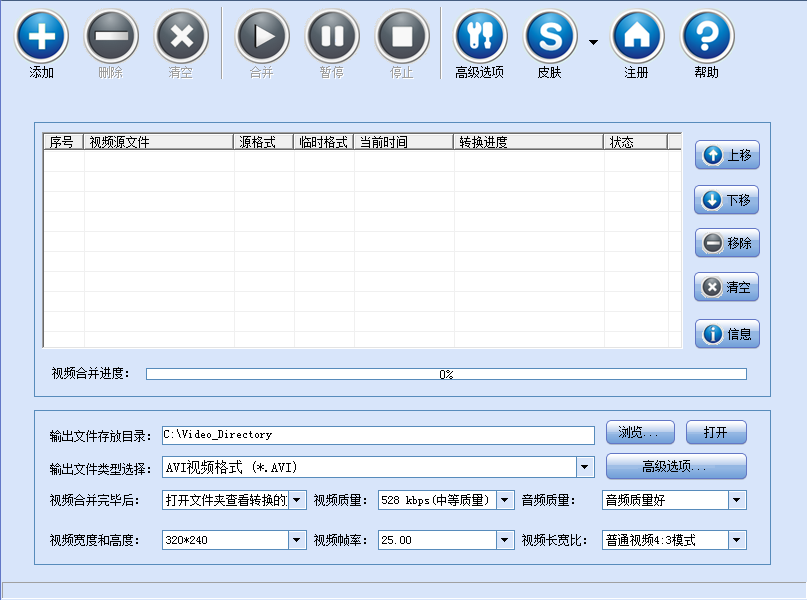807x600 pixels.
Task: Click the 状态 column header
Action: (x=636, y=142)
